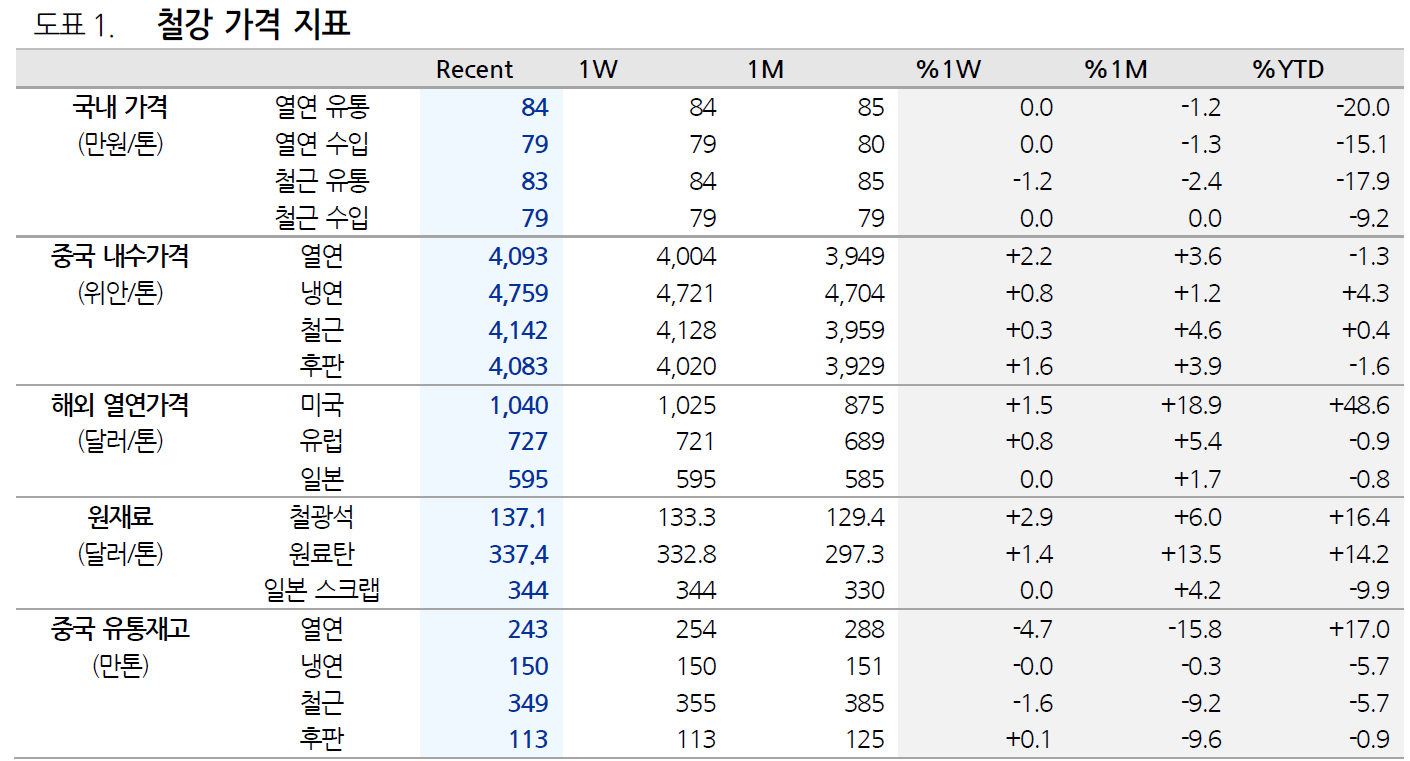Click the Japan scrap 1M value '330'
Screen dimensions: 1410x761
coord(864,591)
